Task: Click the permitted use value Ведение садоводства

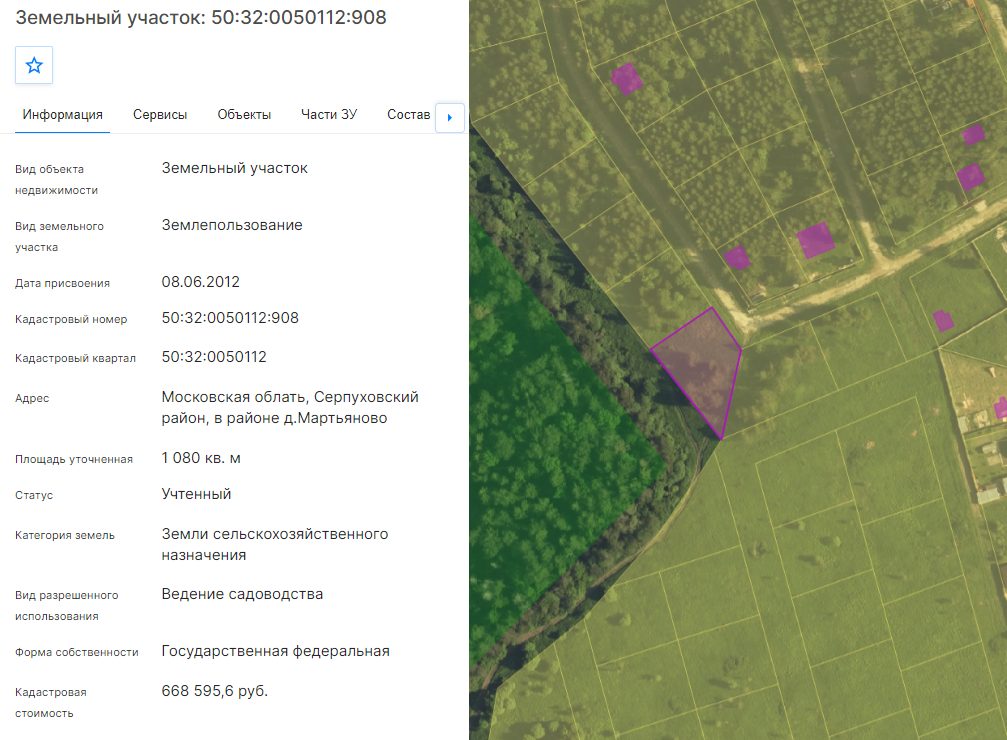Action: point(242,594)
